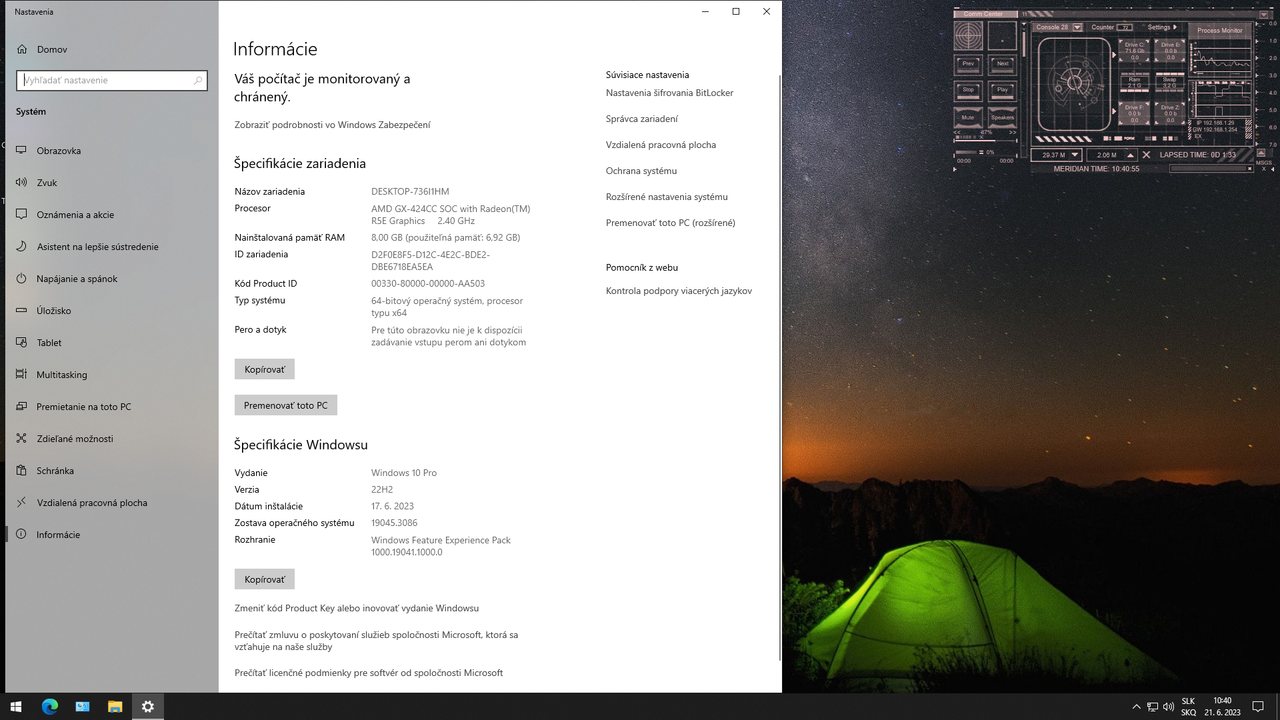Click the X icon beside LAPSED TIME
This screenshot has width=1280, height=720.
(x=1146, y=155)
